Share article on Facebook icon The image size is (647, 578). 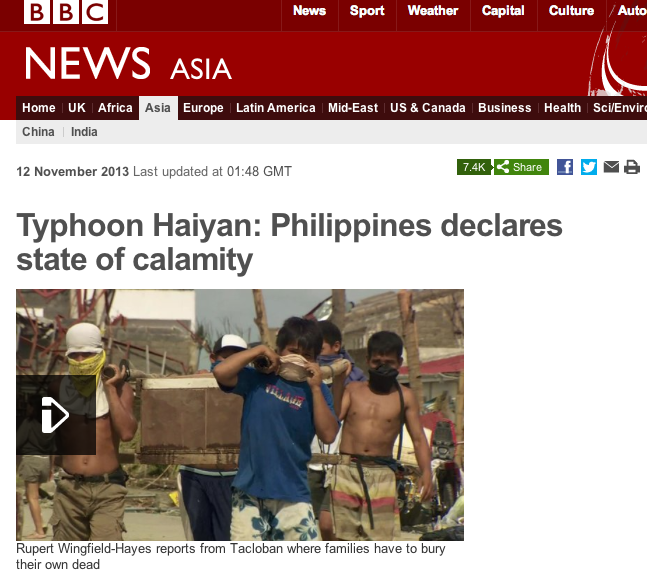(x=565, y=167)
